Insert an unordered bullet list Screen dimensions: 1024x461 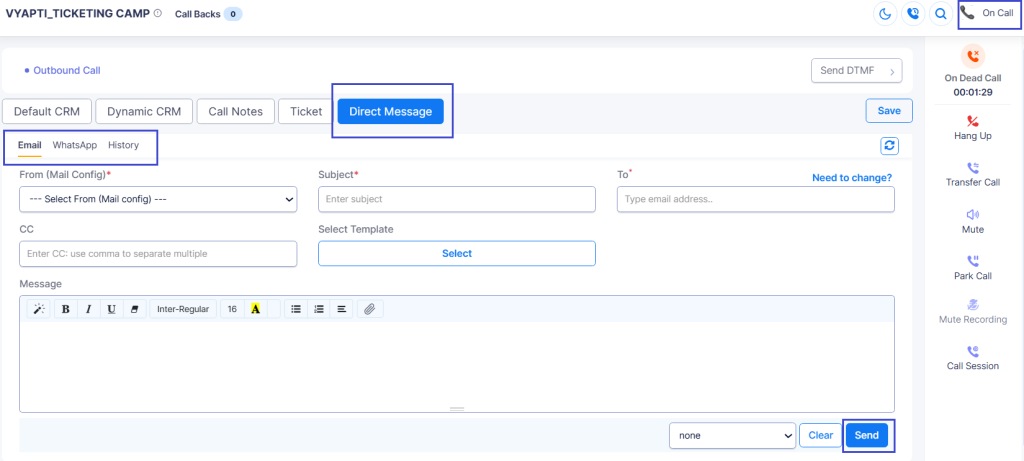(296, 309)
